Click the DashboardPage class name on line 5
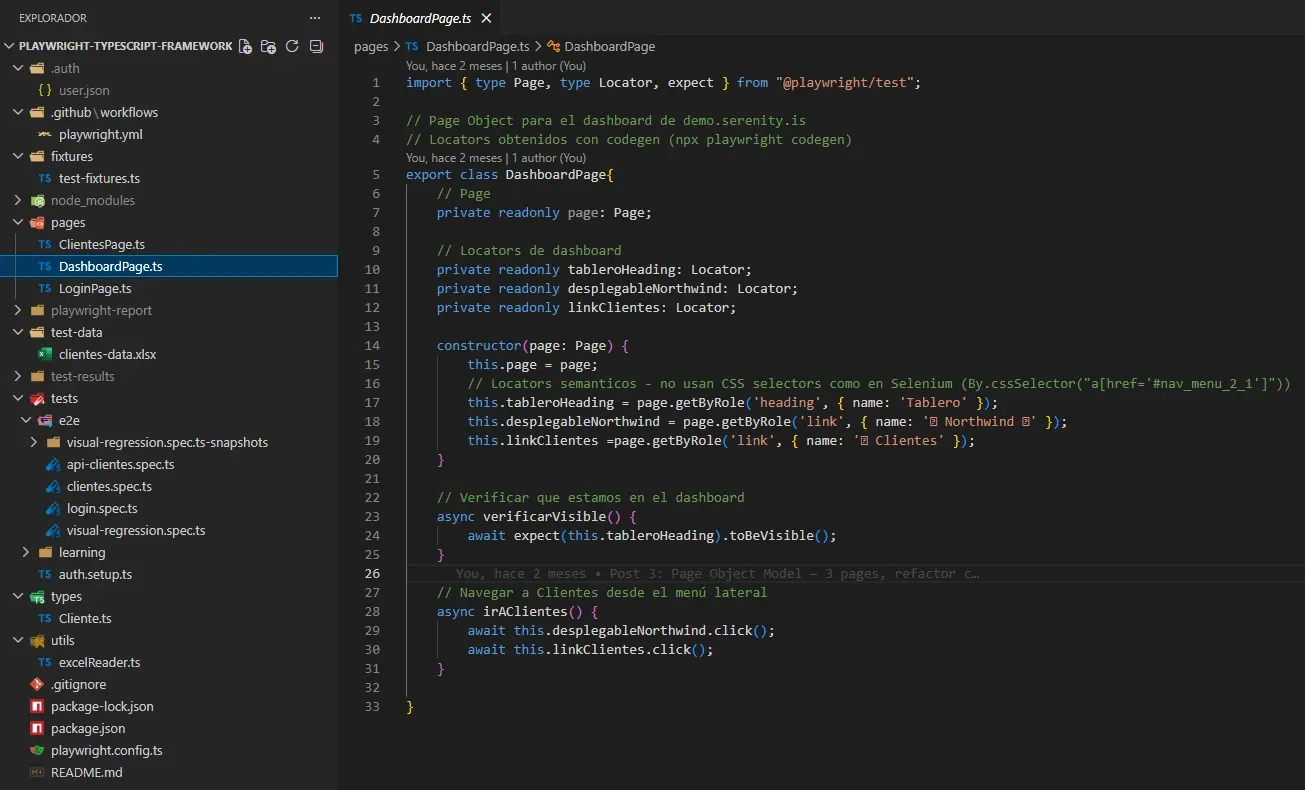The image size is (1305, 790). pos(556,174)
